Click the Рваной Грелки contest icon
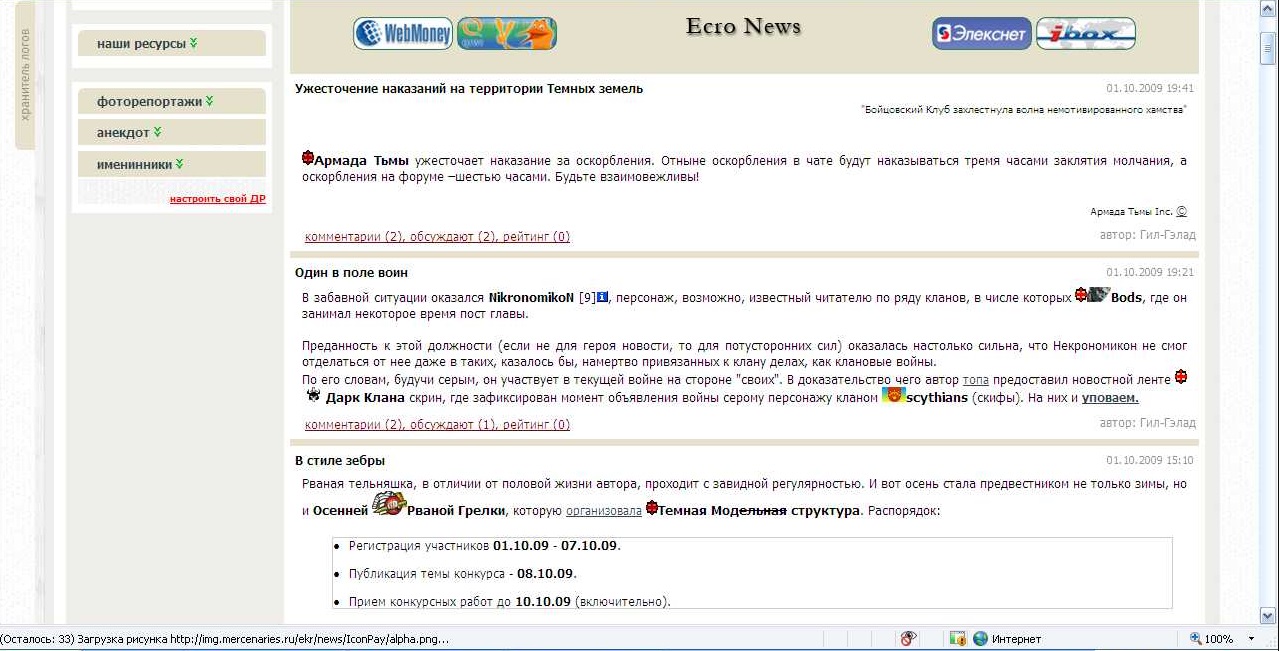The width and height of the screenshot is (1279, 651). pos(388,504)
